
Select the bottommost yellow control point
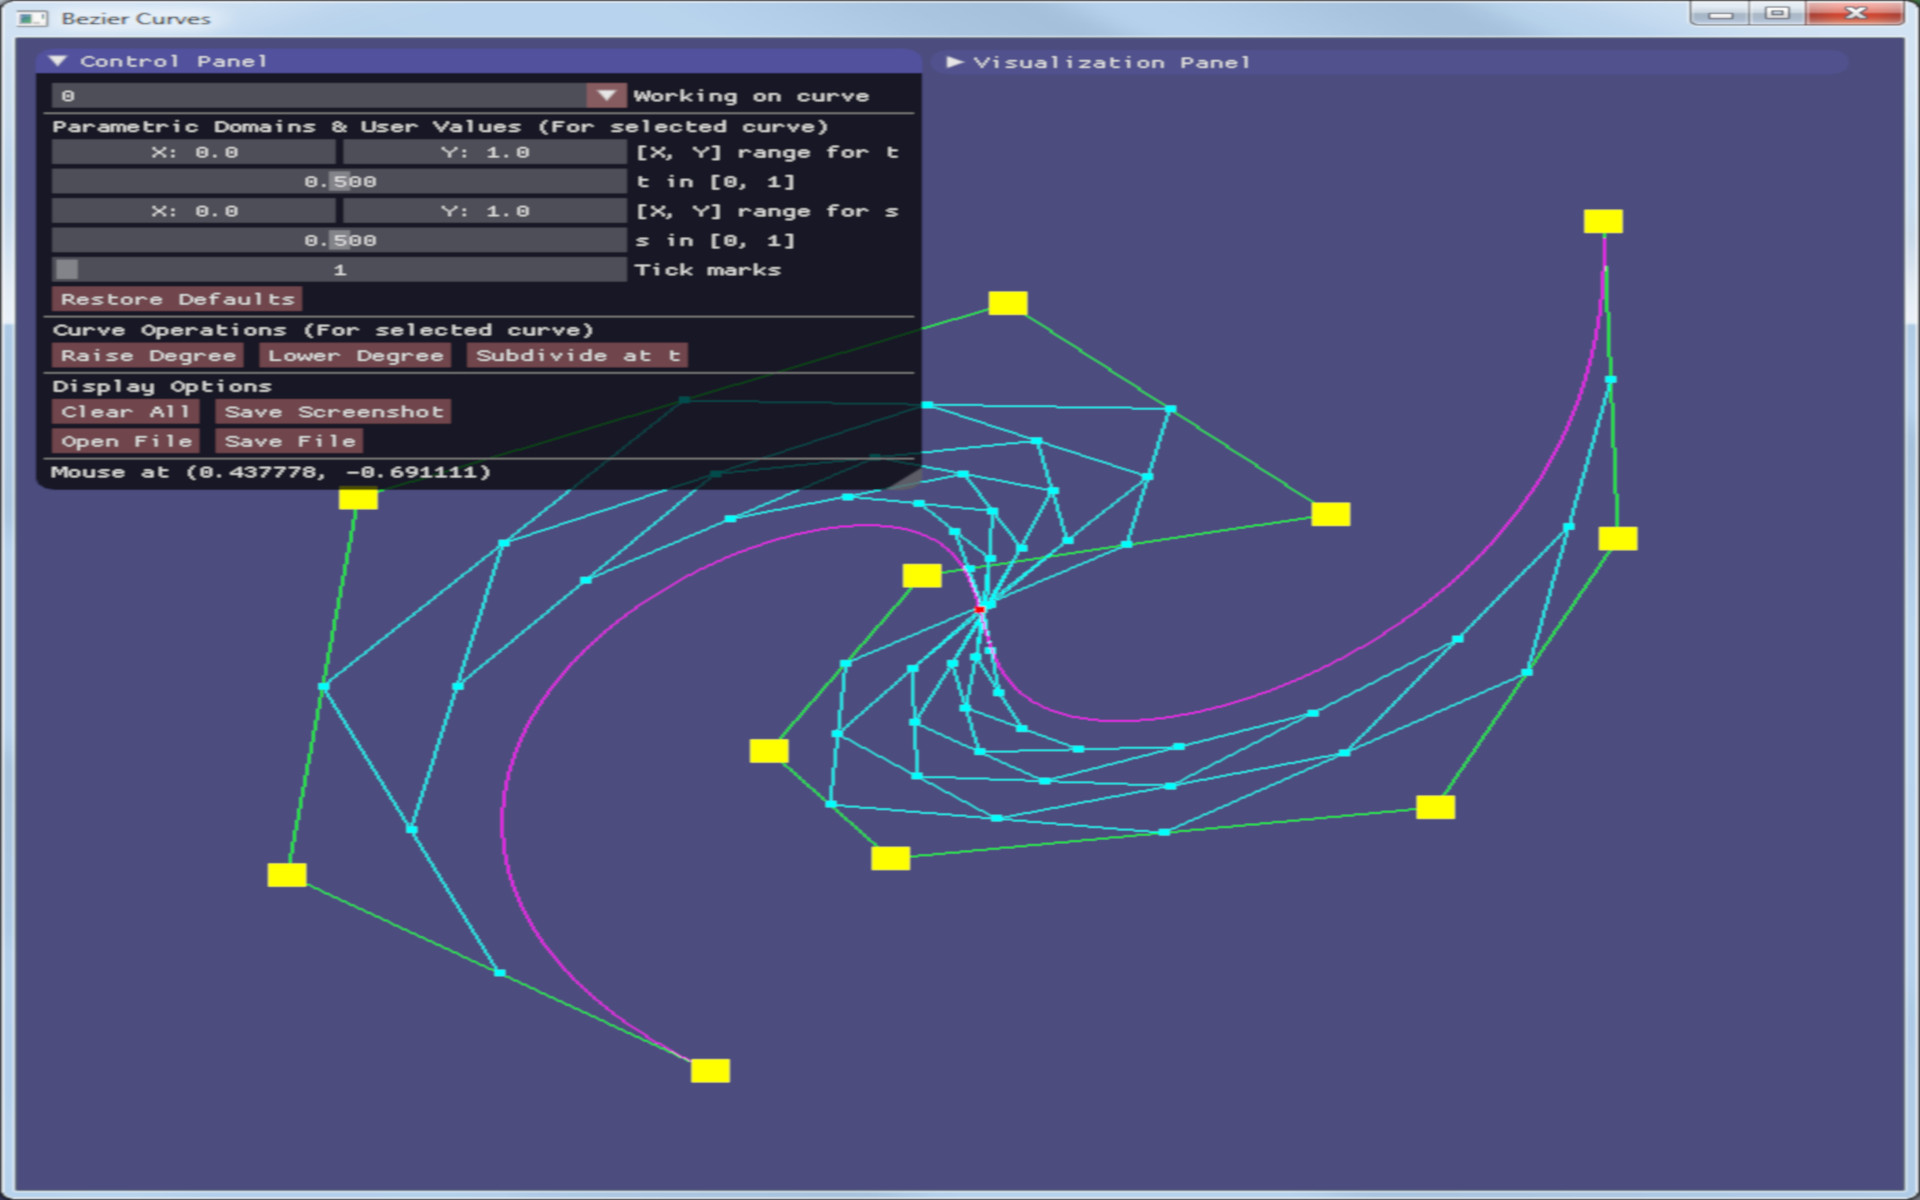(710, 1071)
